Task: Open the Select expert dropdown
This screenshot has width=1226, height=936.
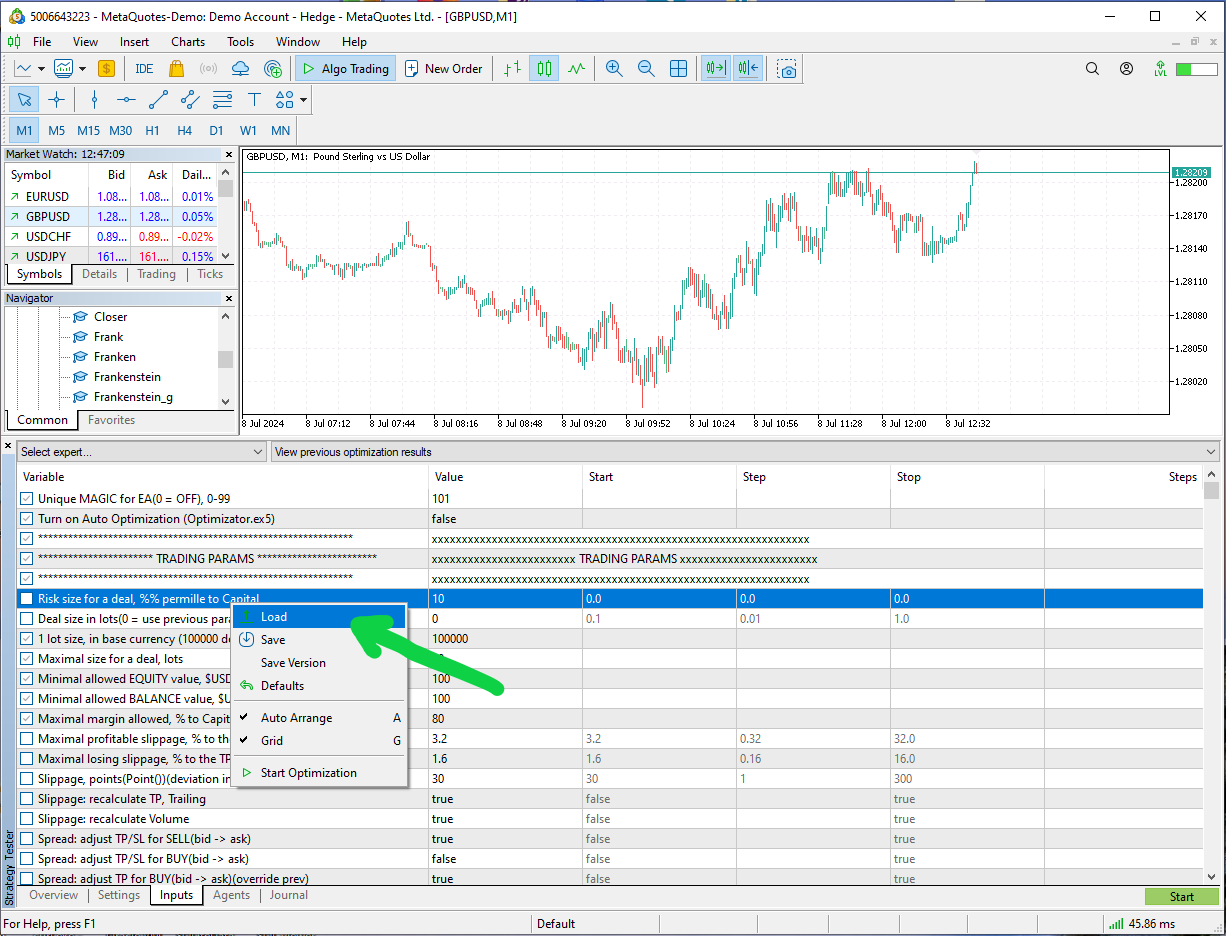Action: coord(141,452)
